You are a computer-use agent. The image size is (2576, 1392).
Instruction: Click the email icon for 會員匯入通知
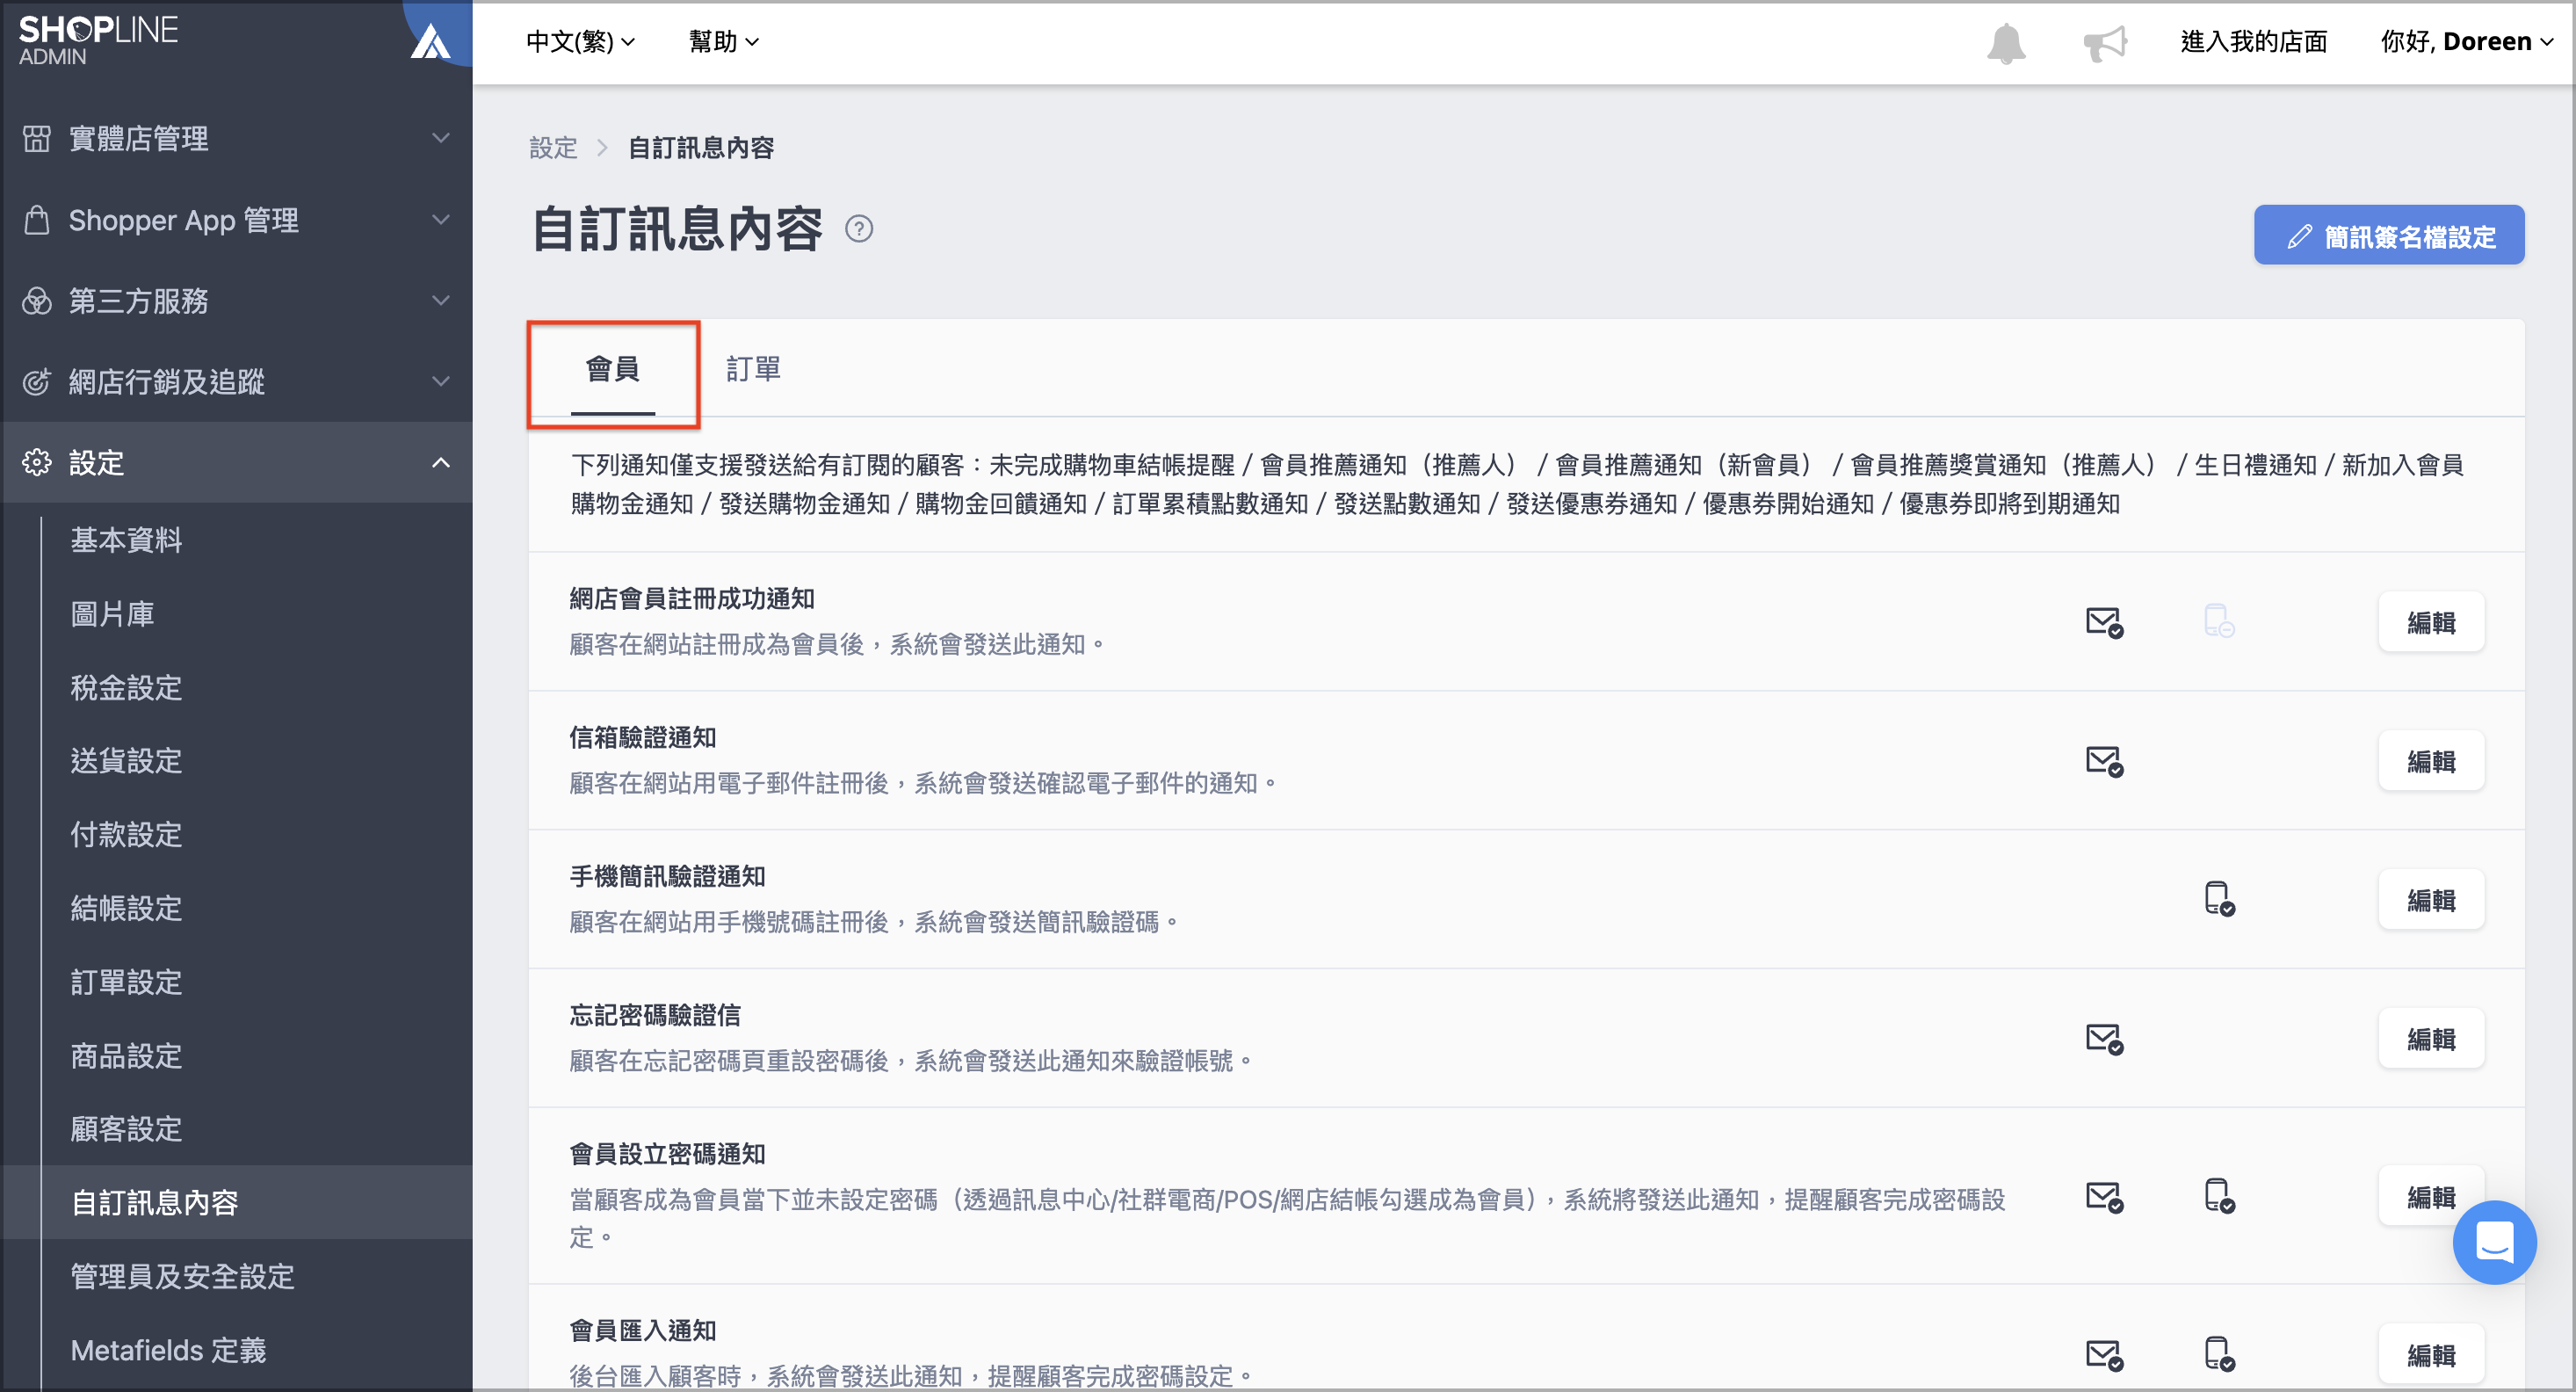(2104, 1355)
